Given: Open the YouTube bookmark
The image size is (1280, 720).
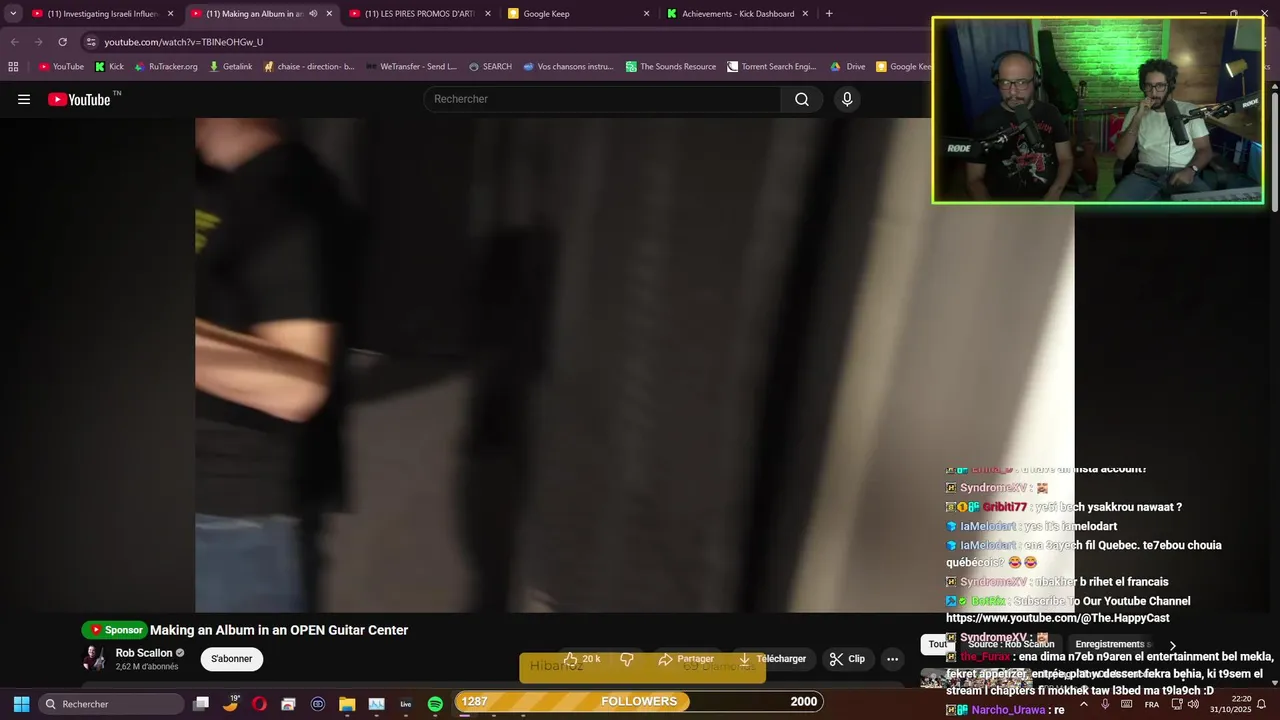Looking at the screenshot, I should pyautogui.click(x=61, y=67).
